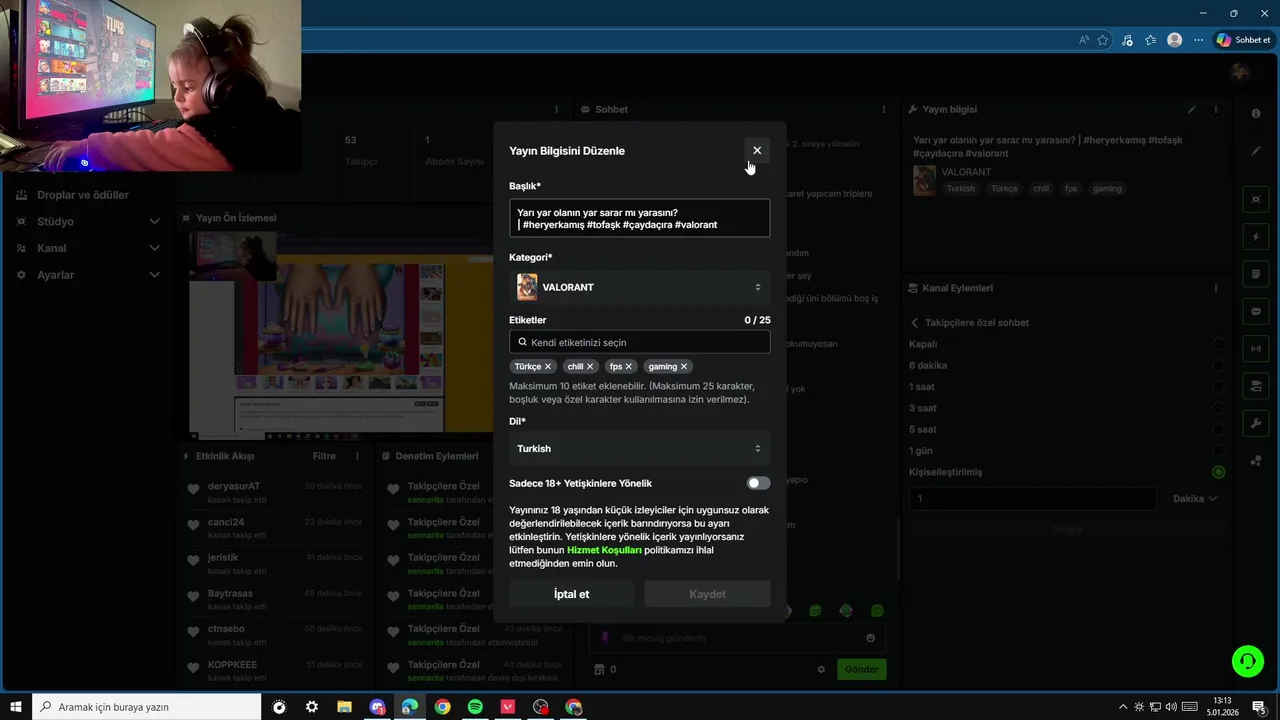The width and height of the screenshot is (1280, 720).
Task: Expand the Ayarlar sidebar section
Action: click(88, 275)
